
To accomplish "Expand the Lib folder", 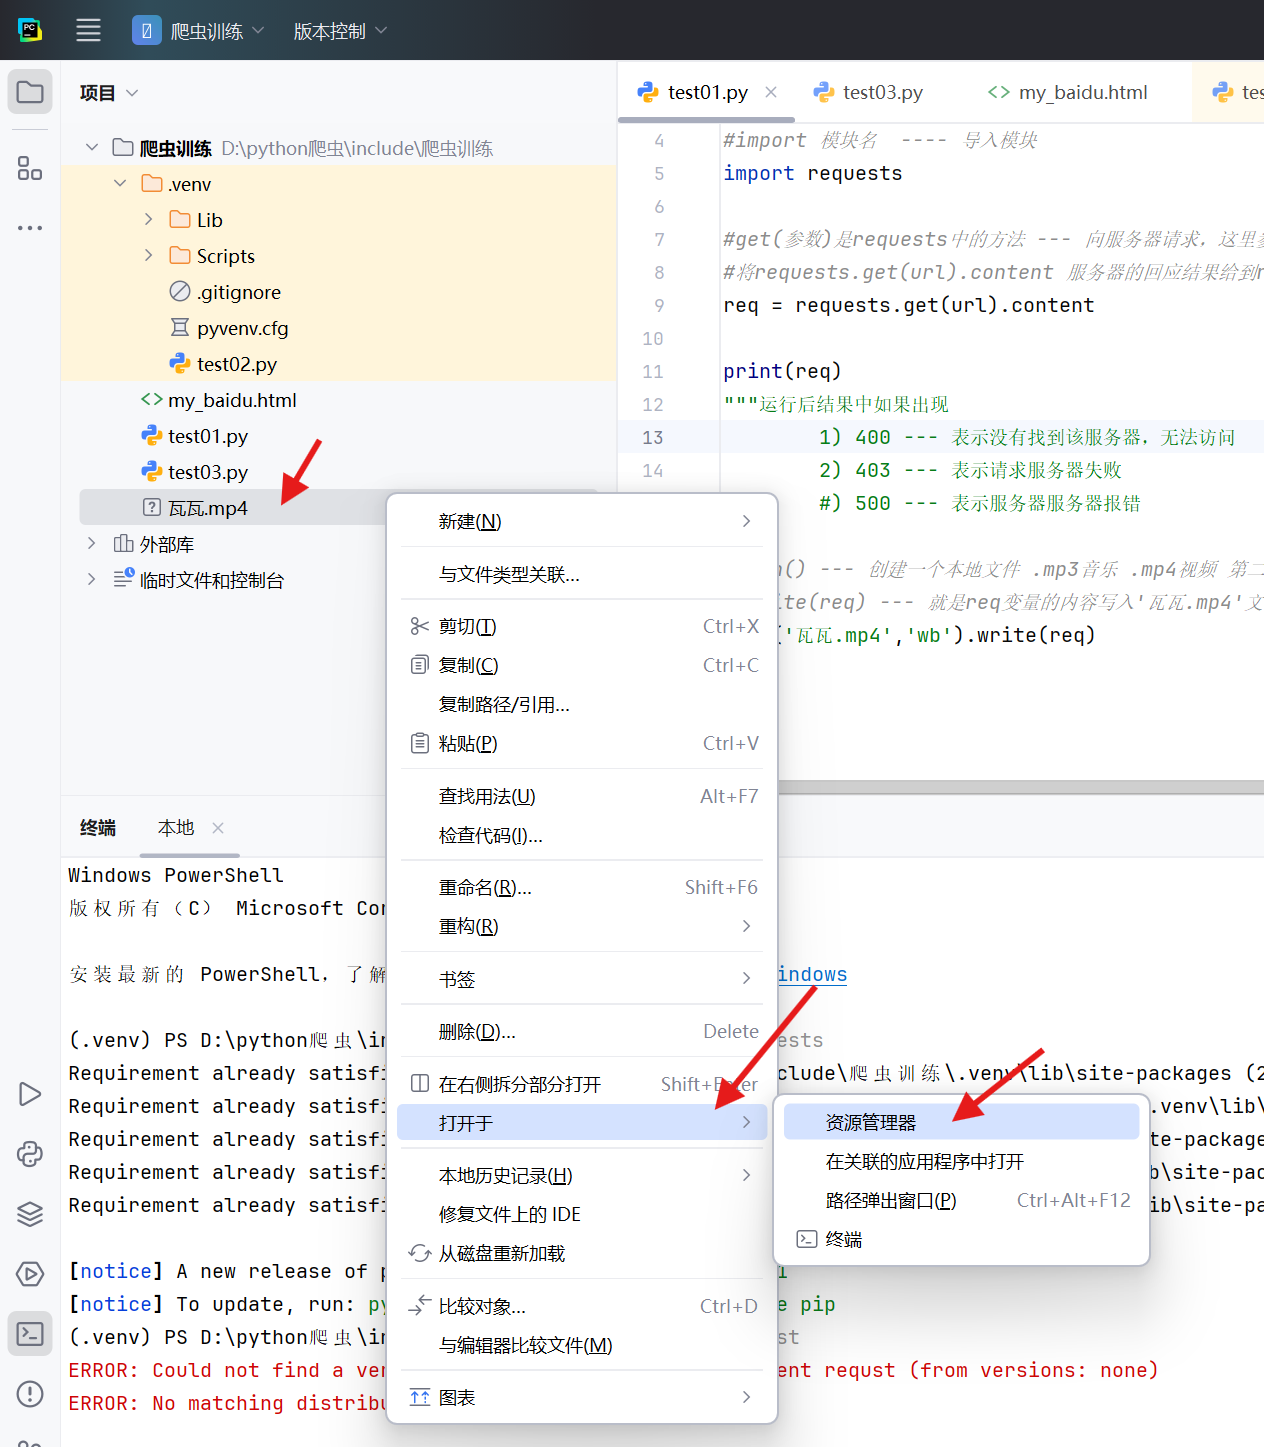I will [x=148, y=220].
